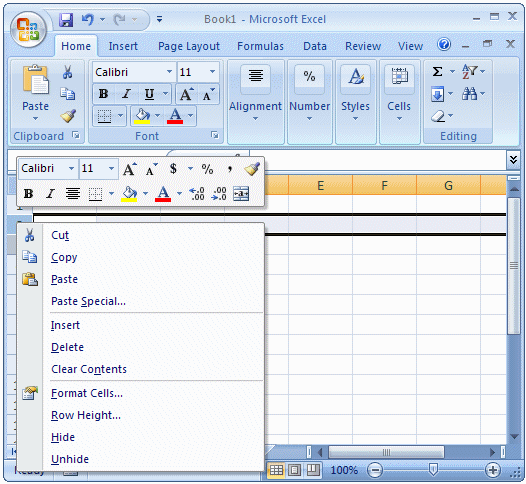Click the Office Button logo
The height and width of the screenshot is (484, 526).
pos(28,30)
